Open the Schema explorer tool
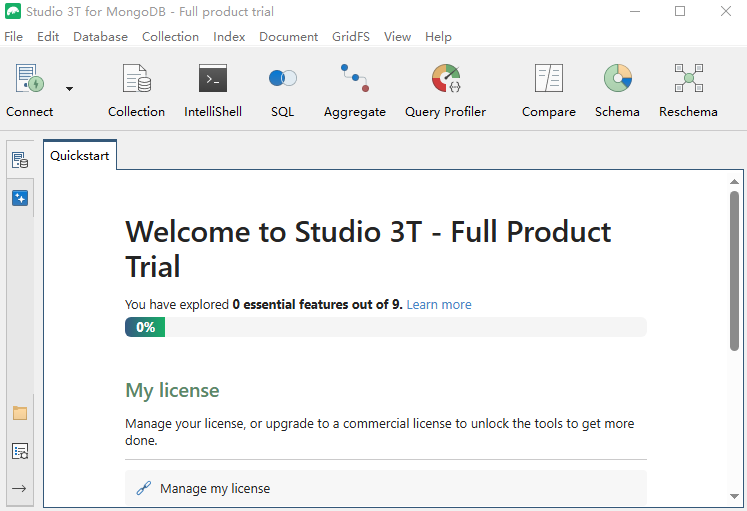Screen dimensions: 747x511 pyautogui.click(x=617, y=90)
